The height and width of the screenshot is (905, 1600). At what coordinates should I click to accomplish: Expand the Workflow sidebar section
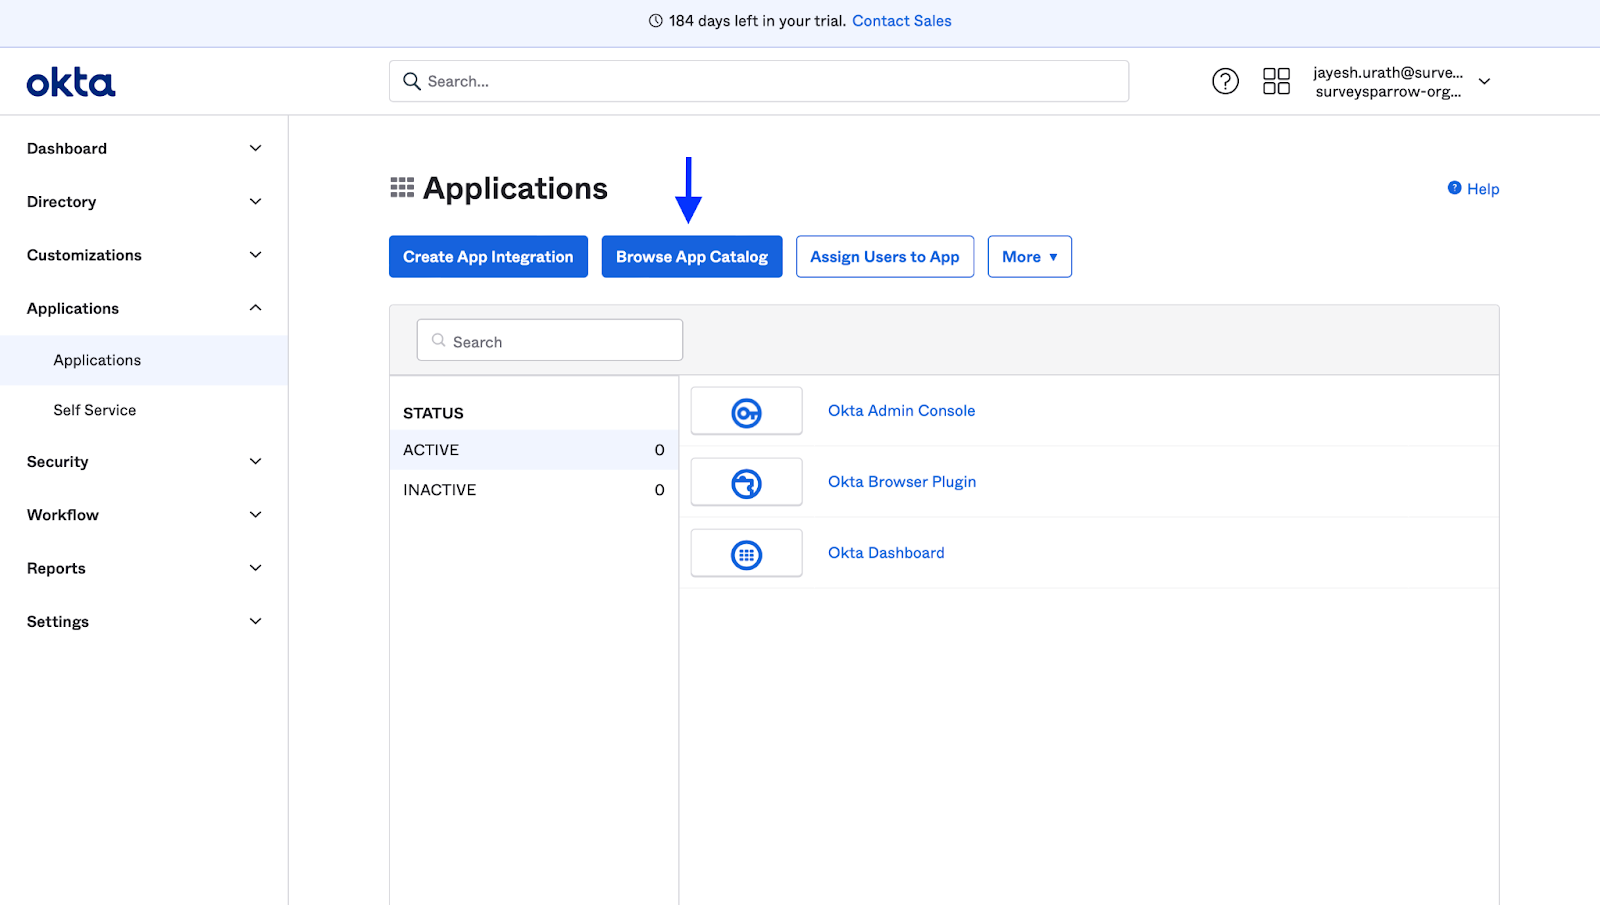pyautogui.click(x=144, y=515)
